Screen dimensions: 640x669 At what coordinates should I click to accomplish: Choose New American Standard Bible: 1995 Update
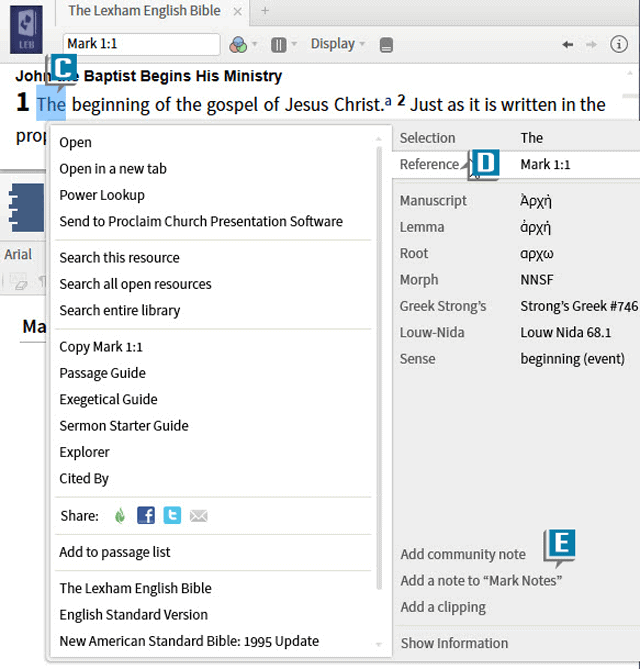coord(189,641)
